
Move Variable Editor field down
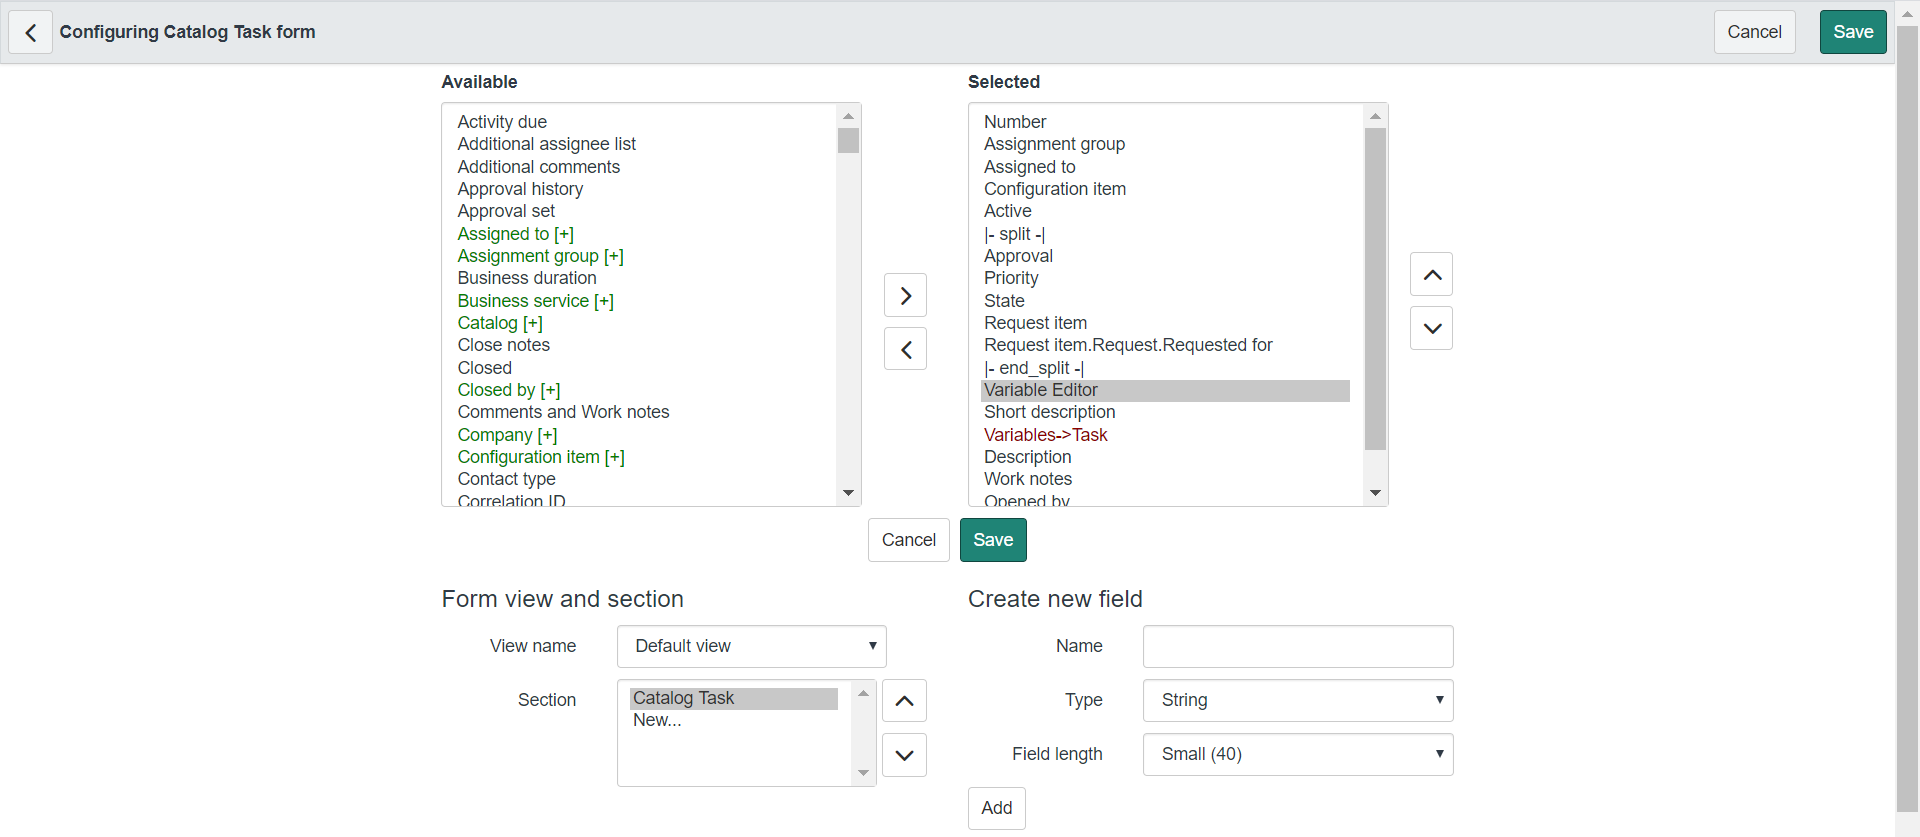(x=1431, y=328)
